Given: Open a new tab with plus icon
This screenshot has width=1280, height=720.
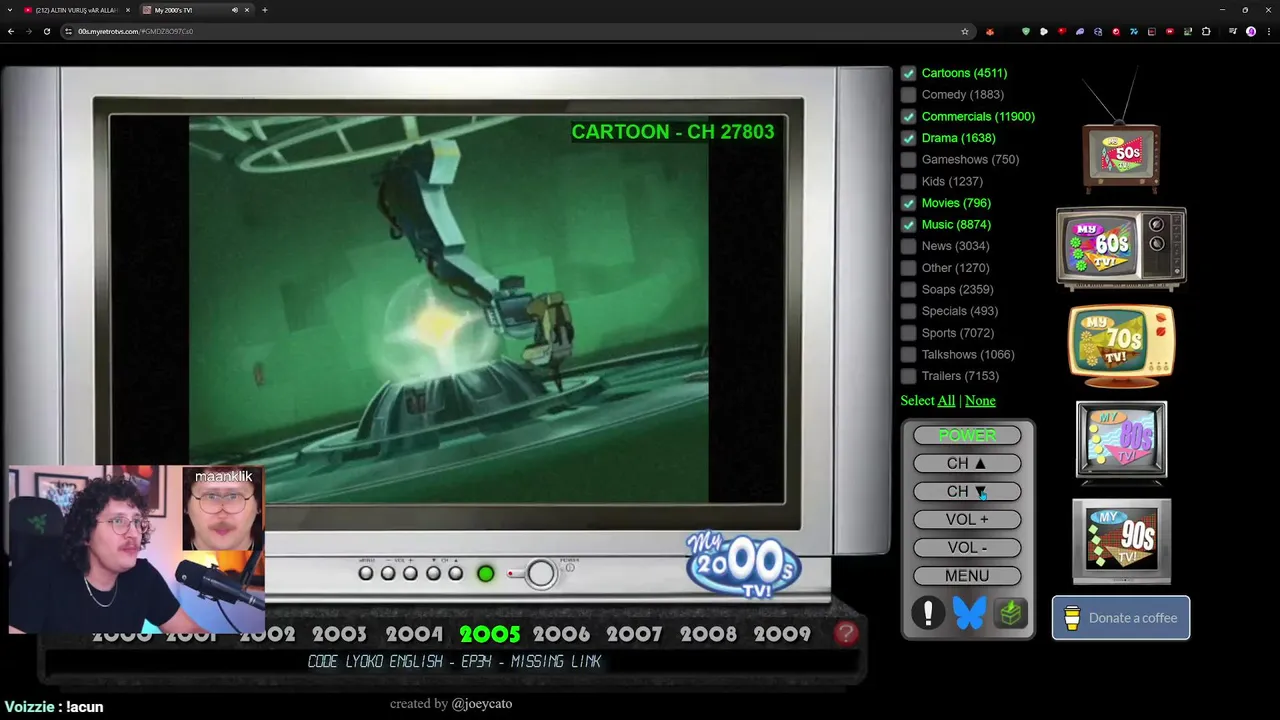Looking at the screenshot, I should (264, 10).
